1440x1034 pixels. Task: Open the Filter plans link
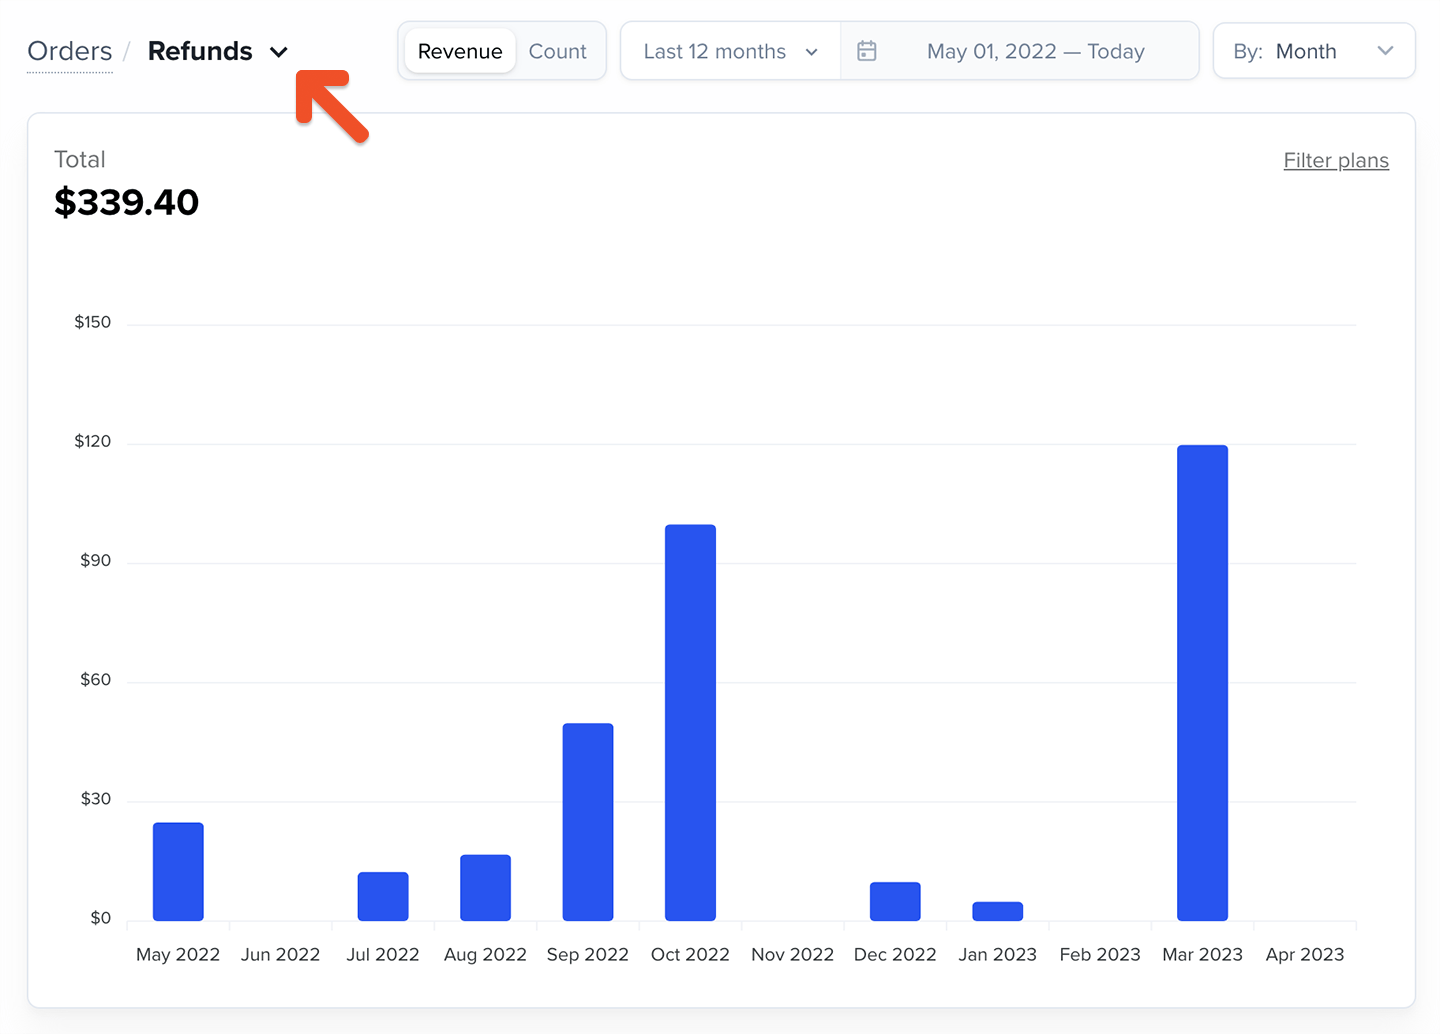(x=1336, y=160)
